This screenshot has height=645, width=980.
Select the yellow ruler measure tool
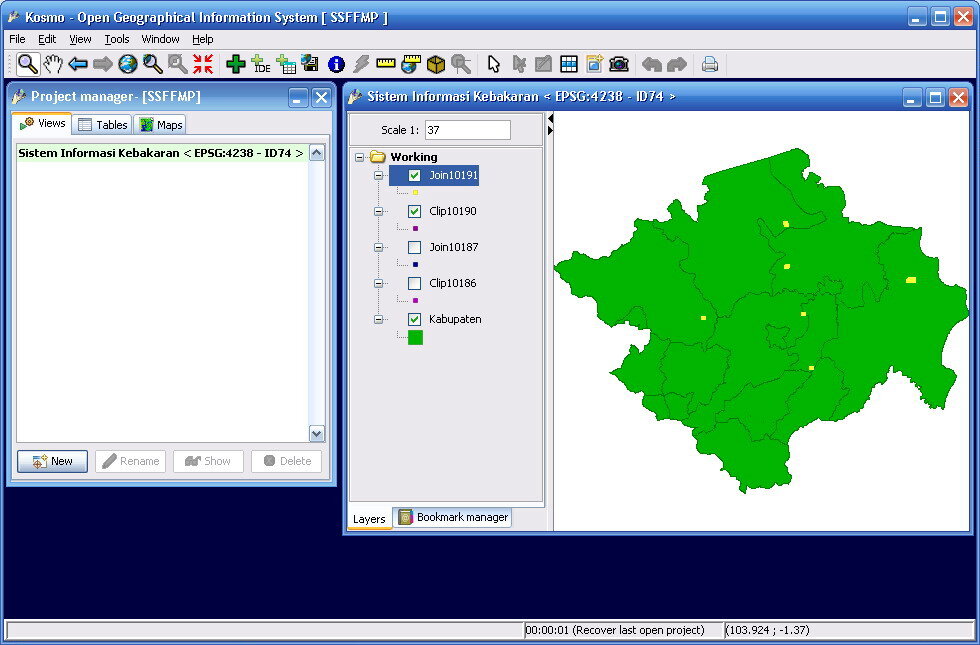point(386,64)
